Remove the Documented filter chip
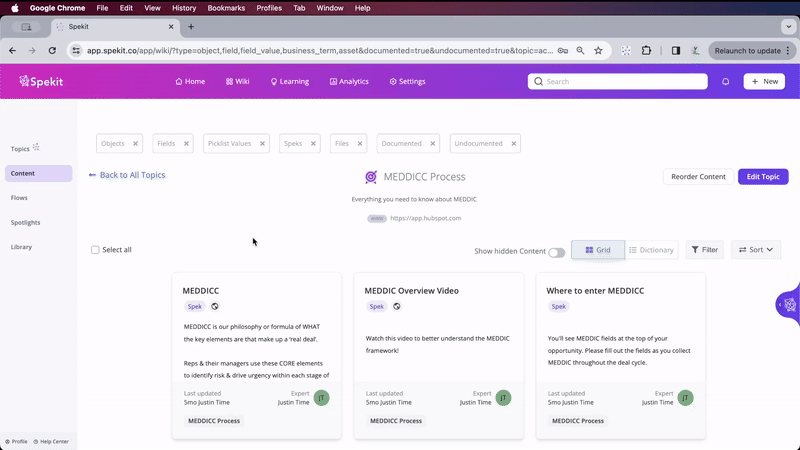This screenshot has width=800, height=450. click(433, 143)
